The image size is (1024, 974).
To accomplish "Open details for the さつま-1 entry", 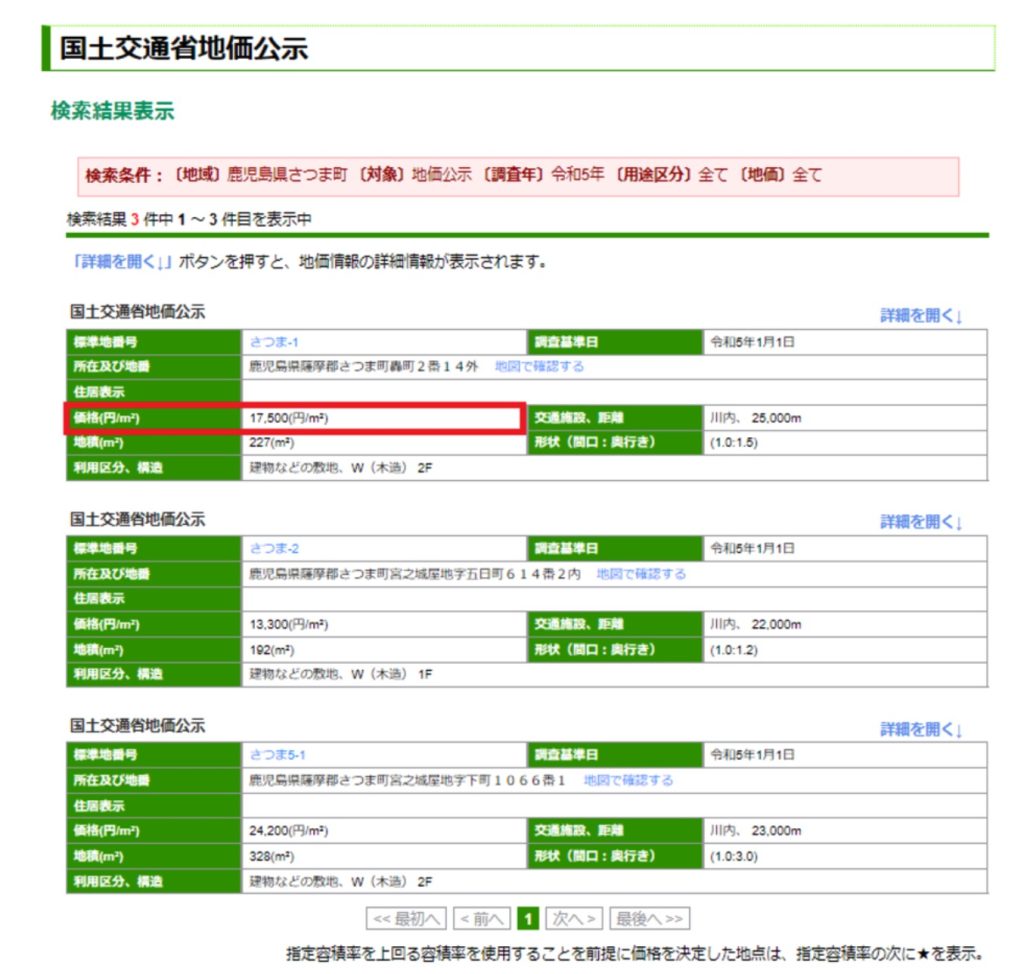I will point(921,316).
